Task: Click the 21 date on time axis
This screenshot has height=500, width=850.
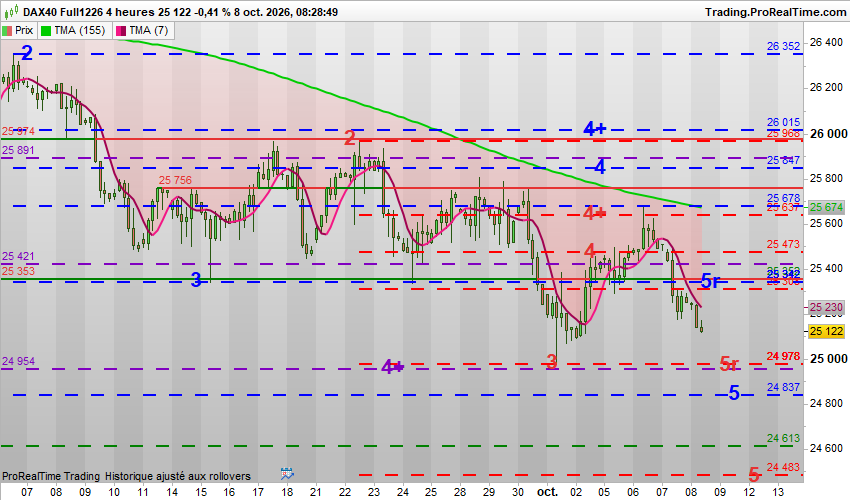Action: coord(316,492)
